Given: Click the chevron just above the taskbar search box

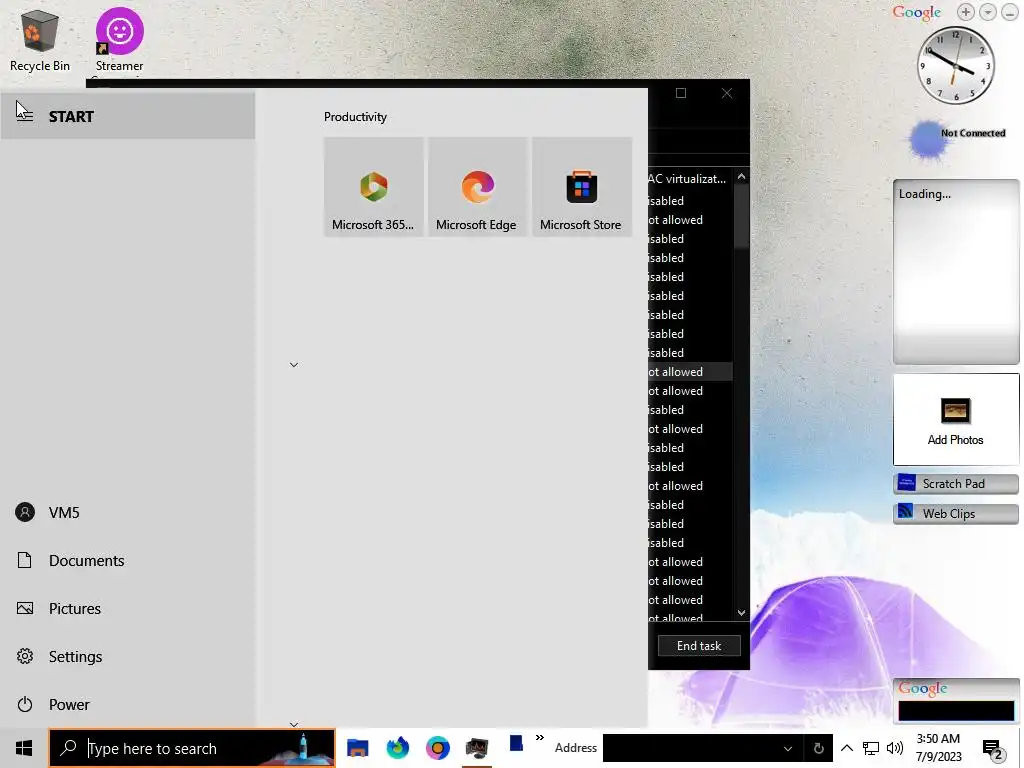Looking at the screenshot, I should 294,724.
